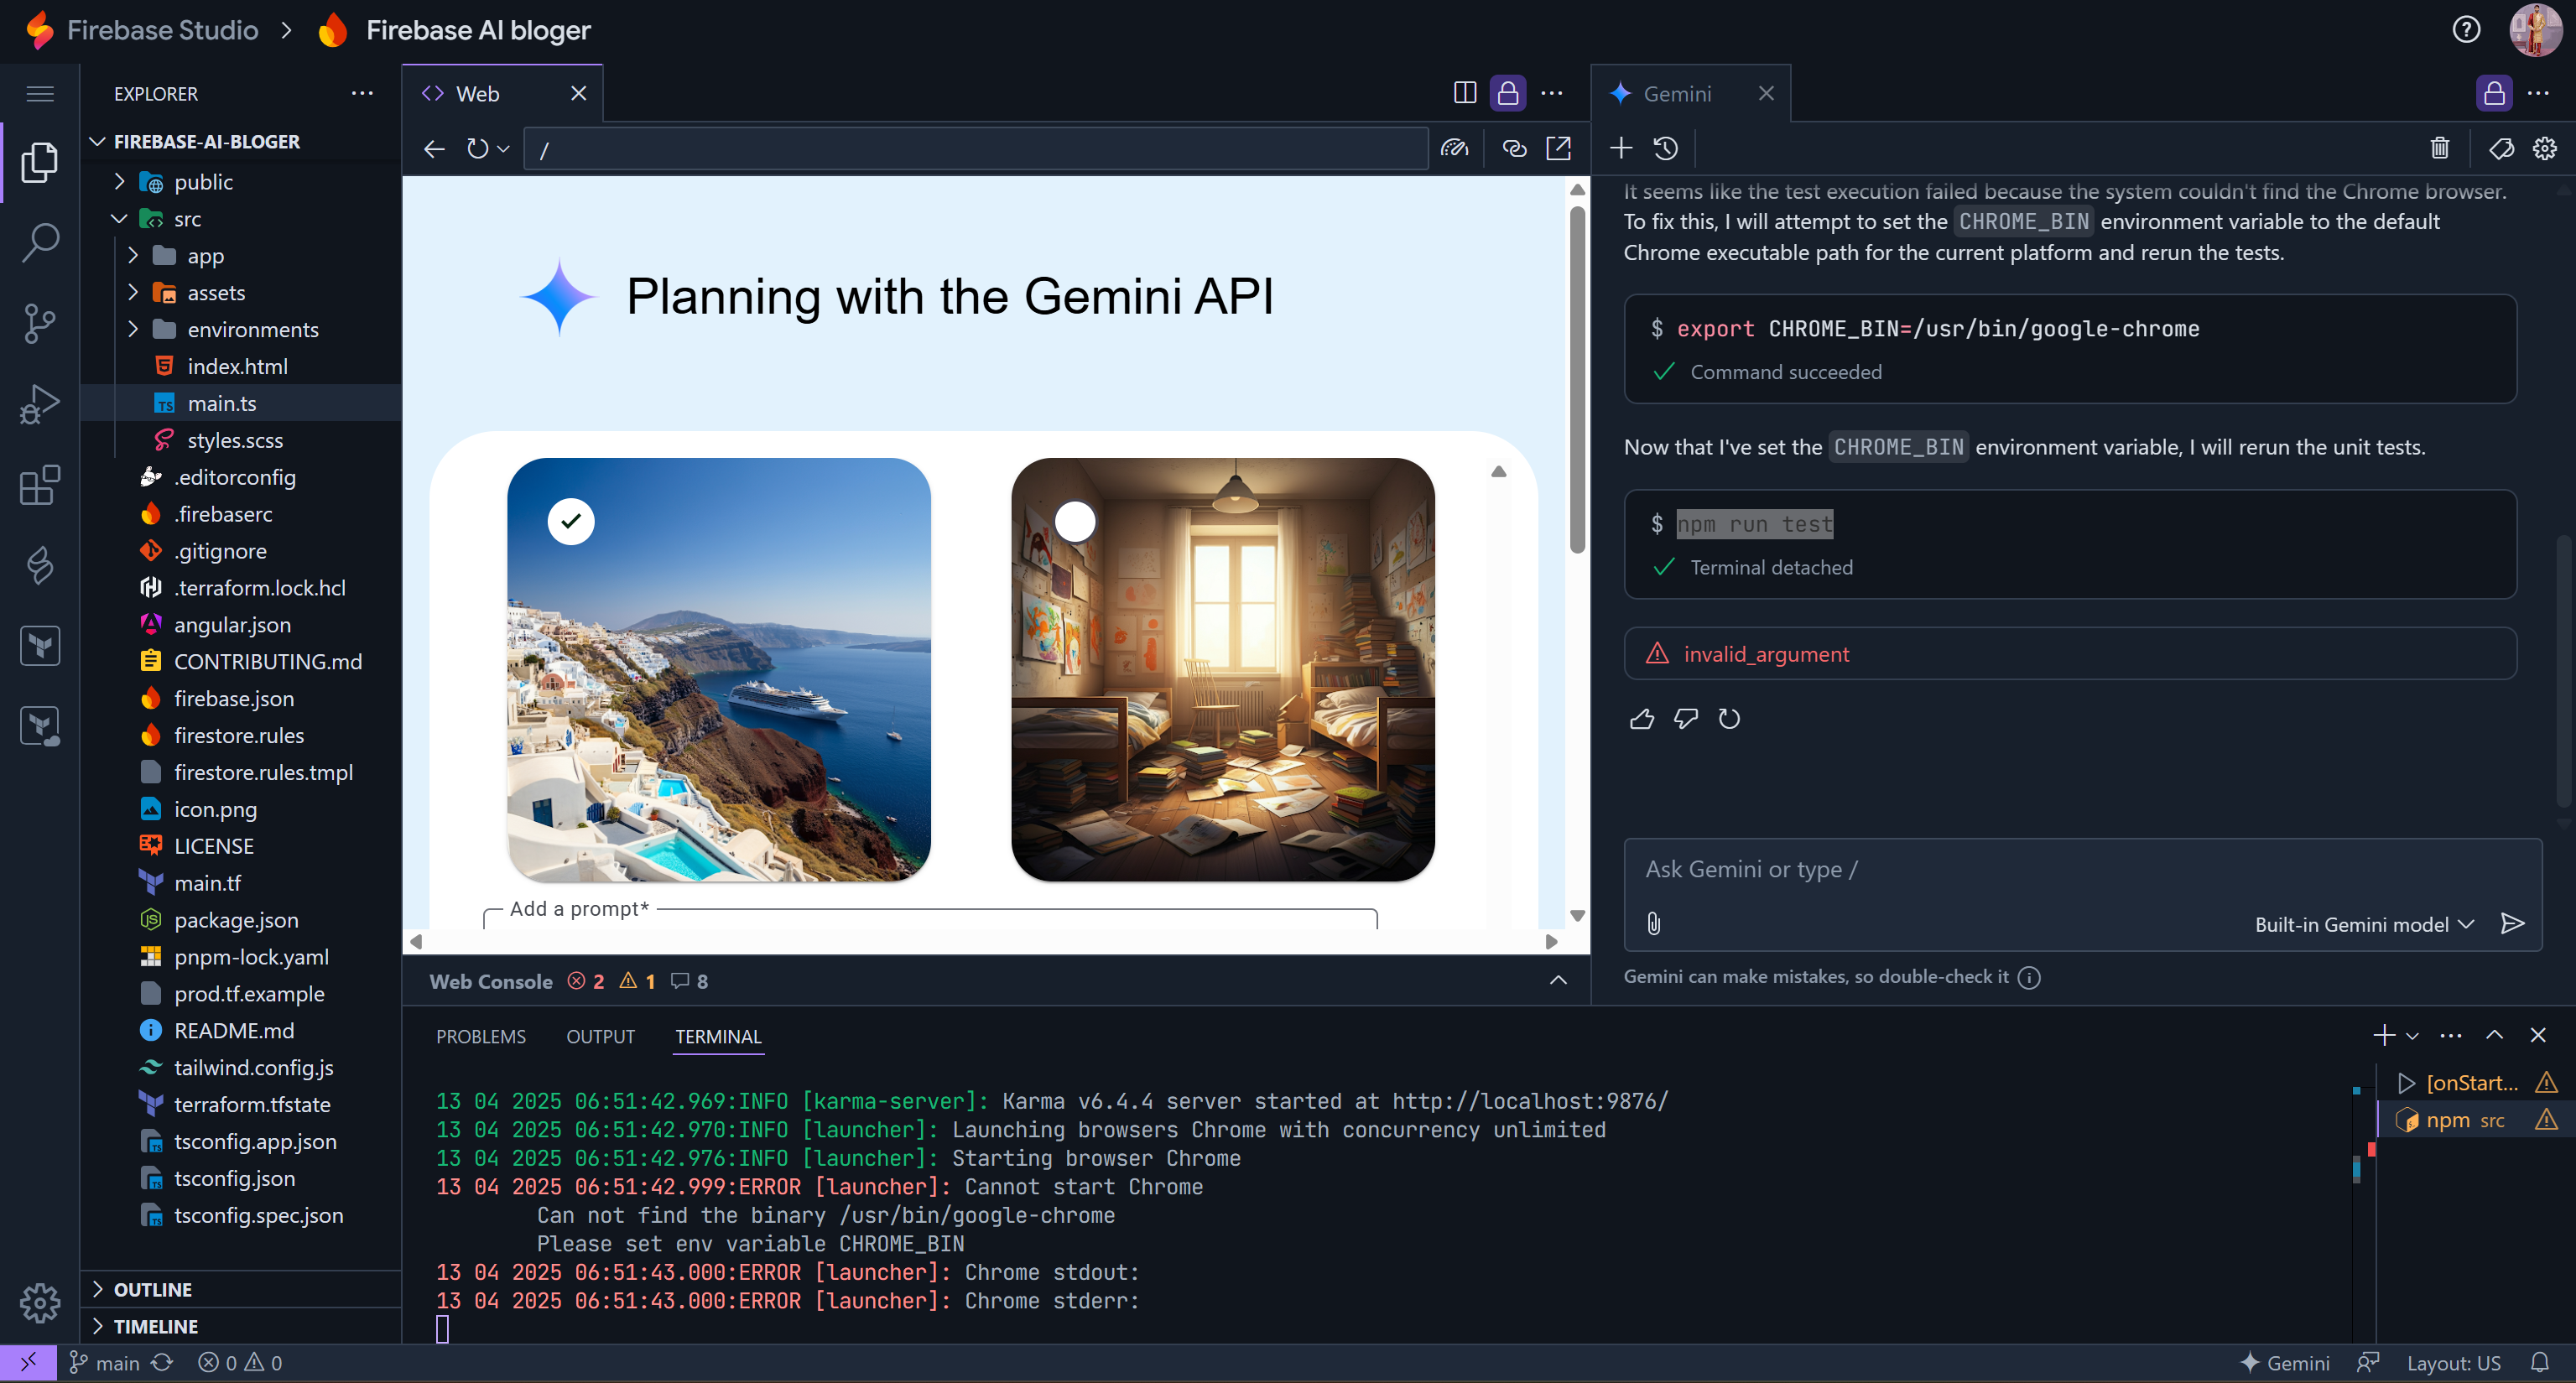Open the Built-in Gemini model dropdown

[2363, 924]
